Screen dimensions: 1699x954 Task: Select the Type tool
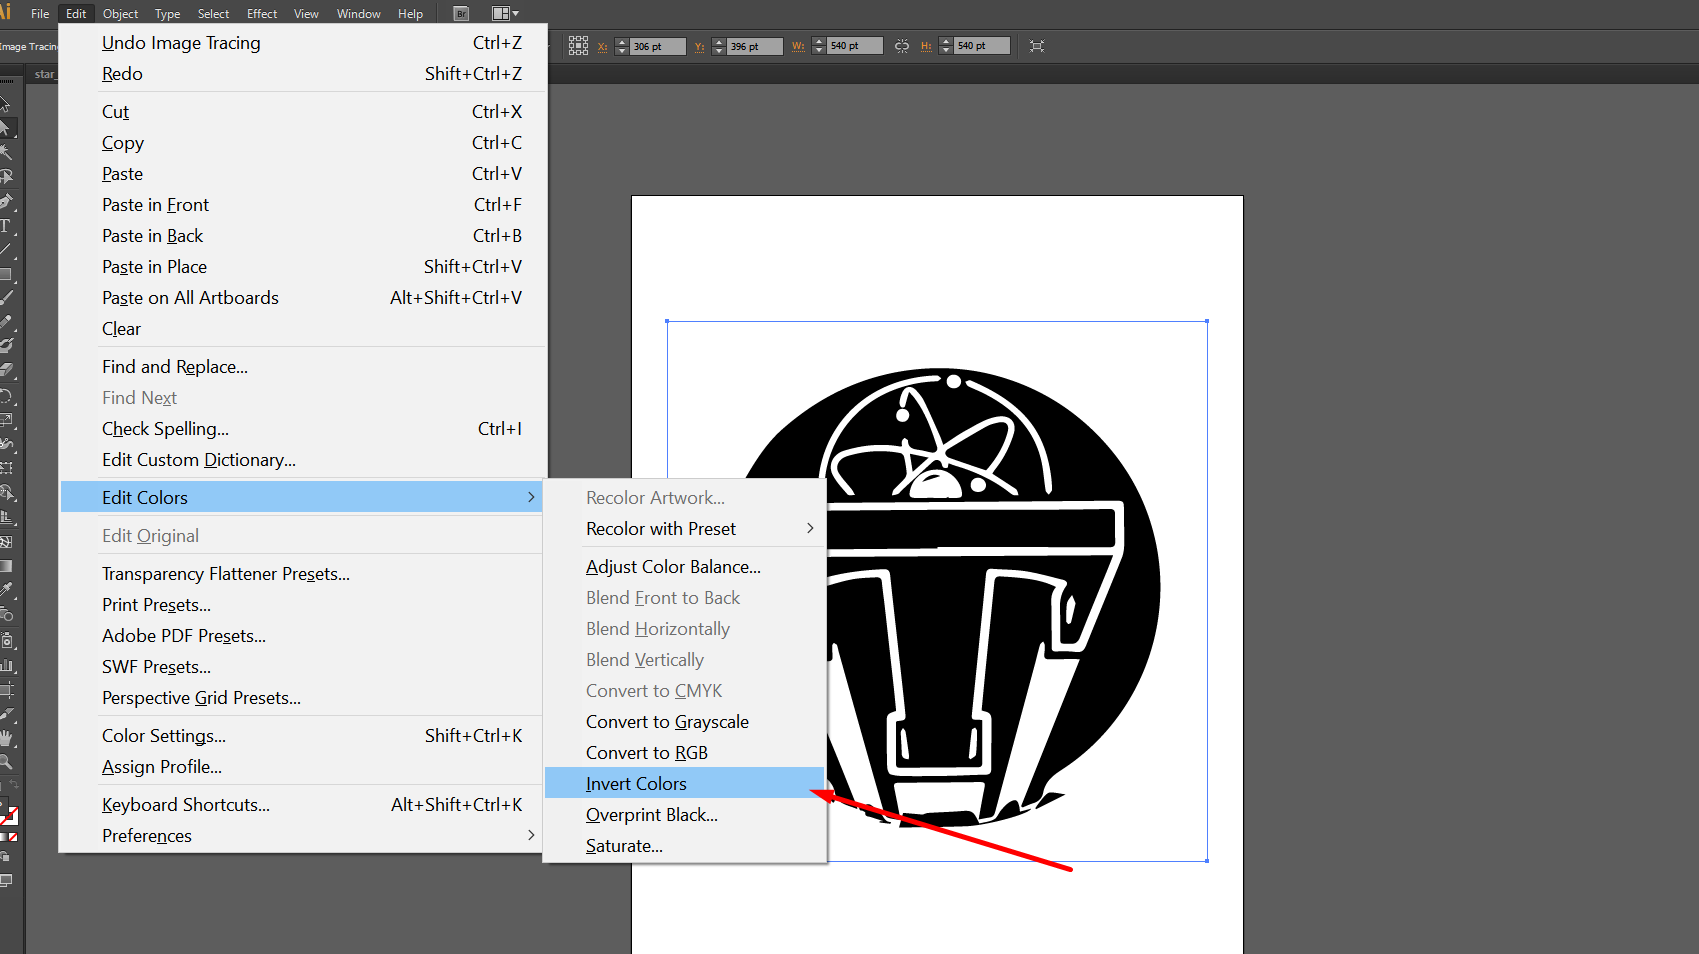pyautogui.click(x=6, y=226)
